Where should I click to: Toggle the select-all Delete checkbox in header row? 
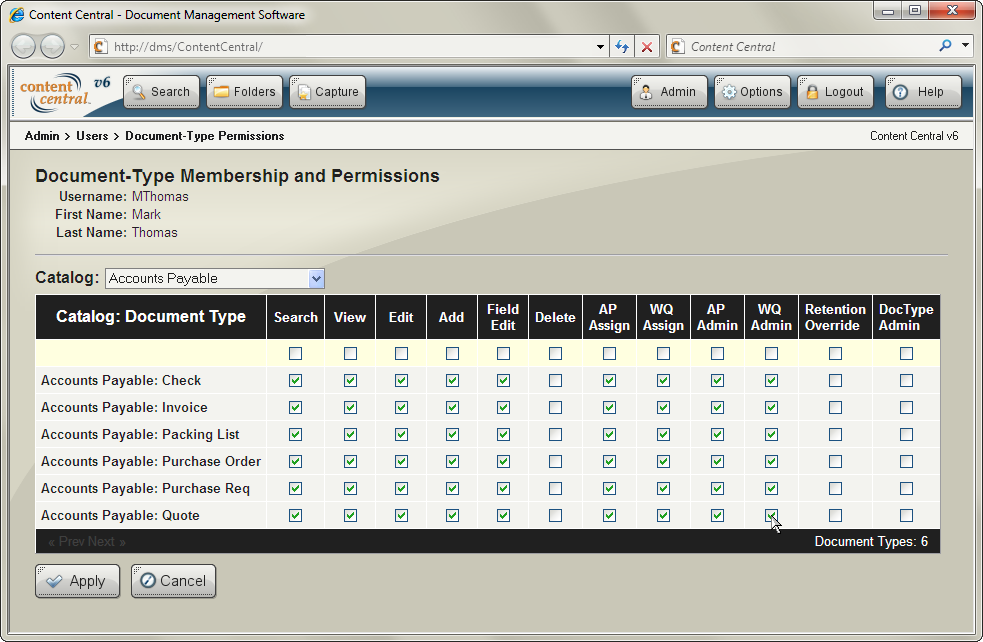click(555, 354)
